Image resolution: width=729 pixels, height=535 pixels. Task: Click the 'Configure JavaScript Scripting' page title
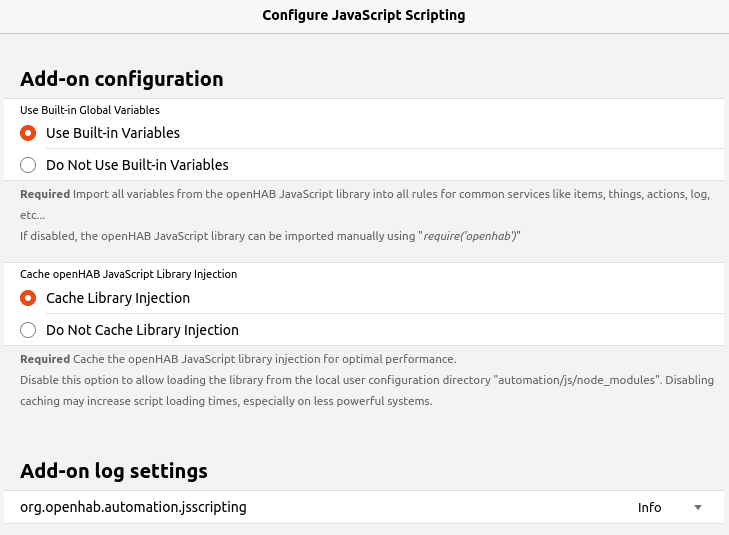(364, 15)
